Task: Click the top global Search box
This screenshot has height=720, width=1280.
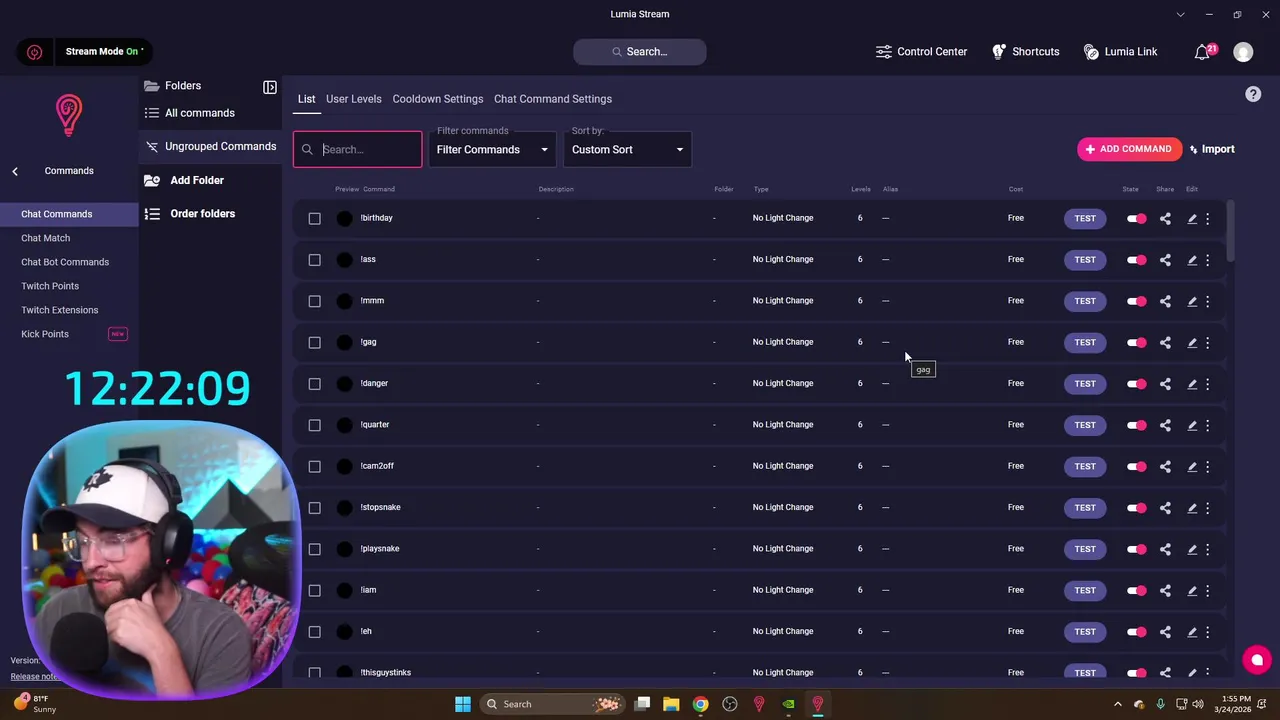Action: 640,52
